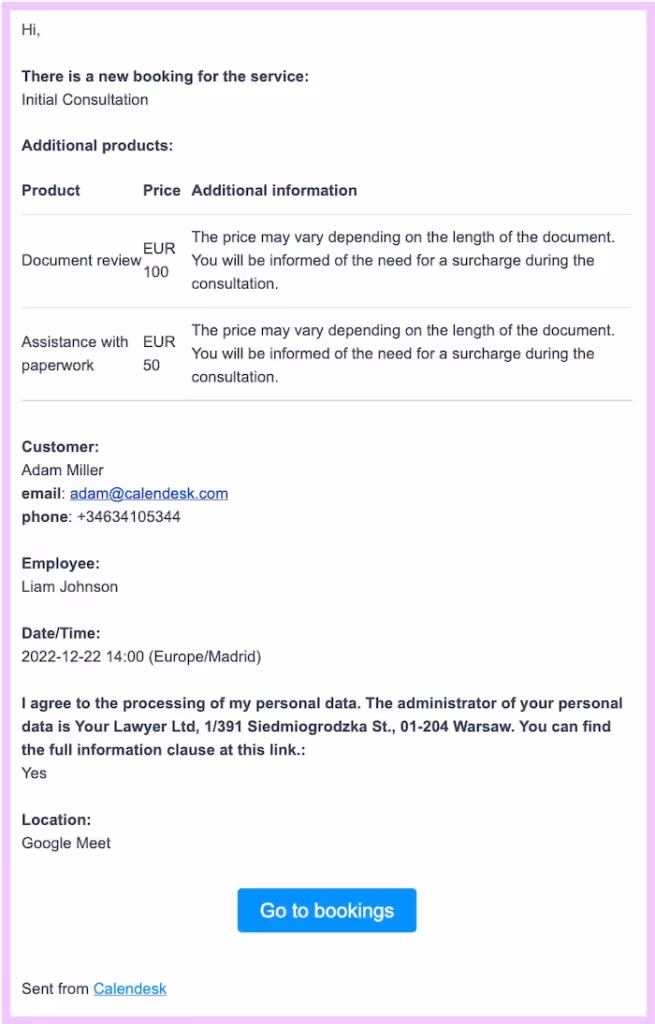The width and height of the screenshot is (655, 1024).
Task: Select the Assistance with paperwork product cell
Action: tap(75, 353)
